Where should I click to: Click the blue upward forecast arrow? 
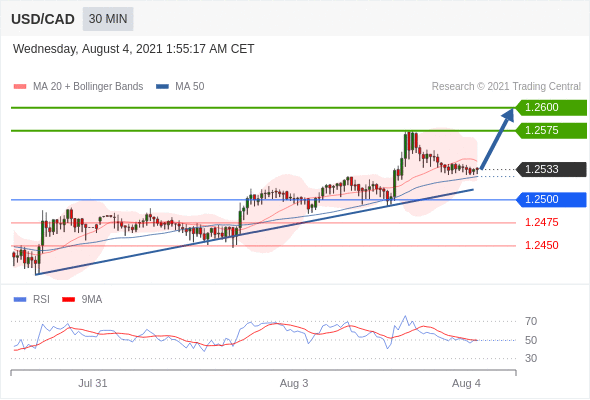pyautogui.click(x=497, y=139)
